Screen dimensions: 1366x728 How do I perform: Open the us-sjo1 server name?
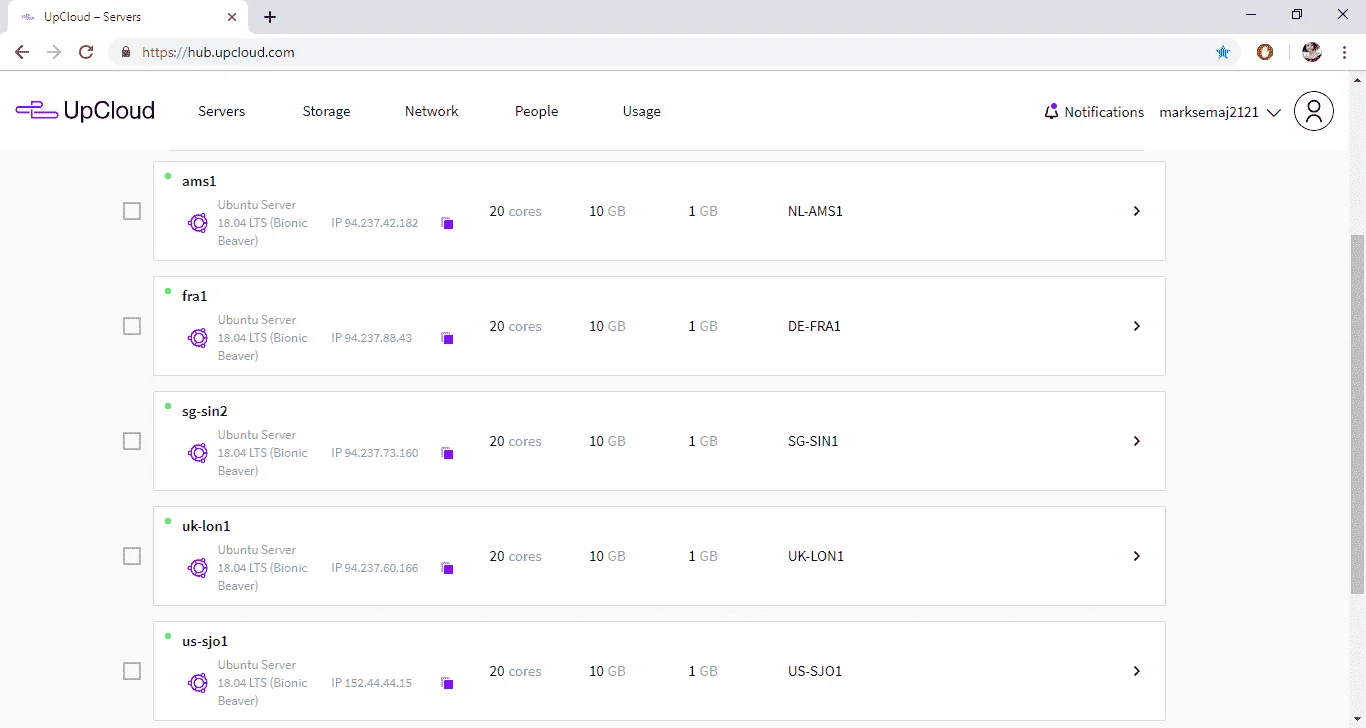205,641
